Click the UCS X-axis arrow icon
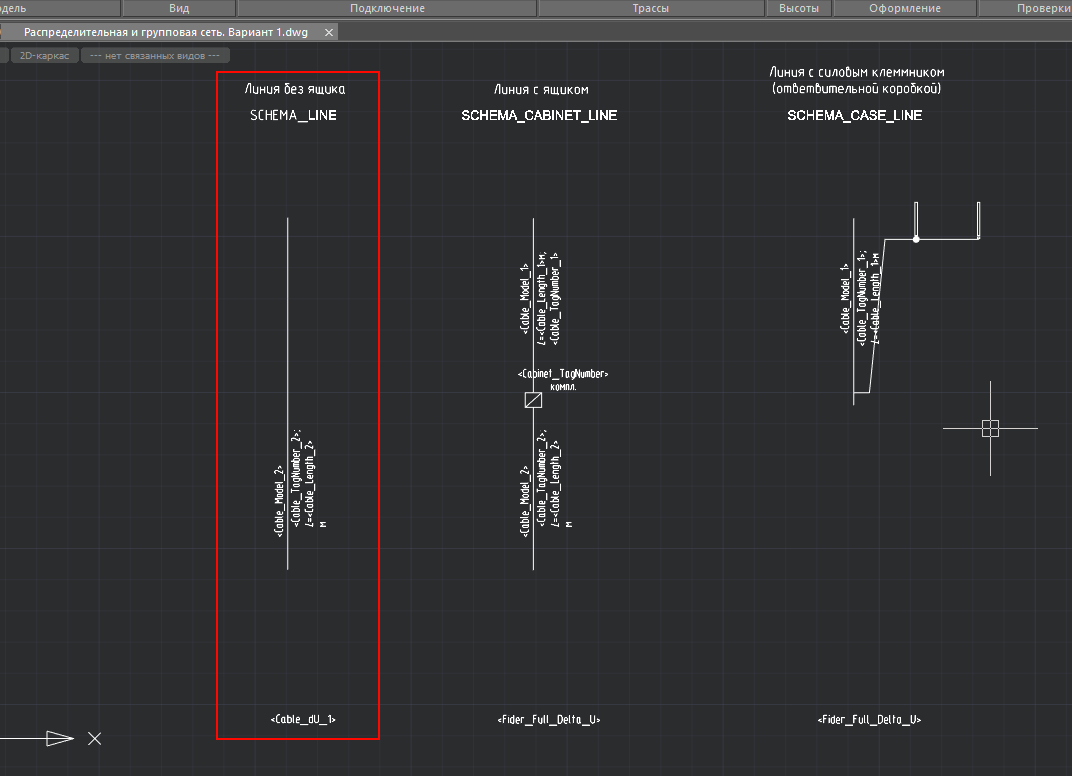Image resolution: width=1072 pixels, height=776 pixels. click(59, 739)
